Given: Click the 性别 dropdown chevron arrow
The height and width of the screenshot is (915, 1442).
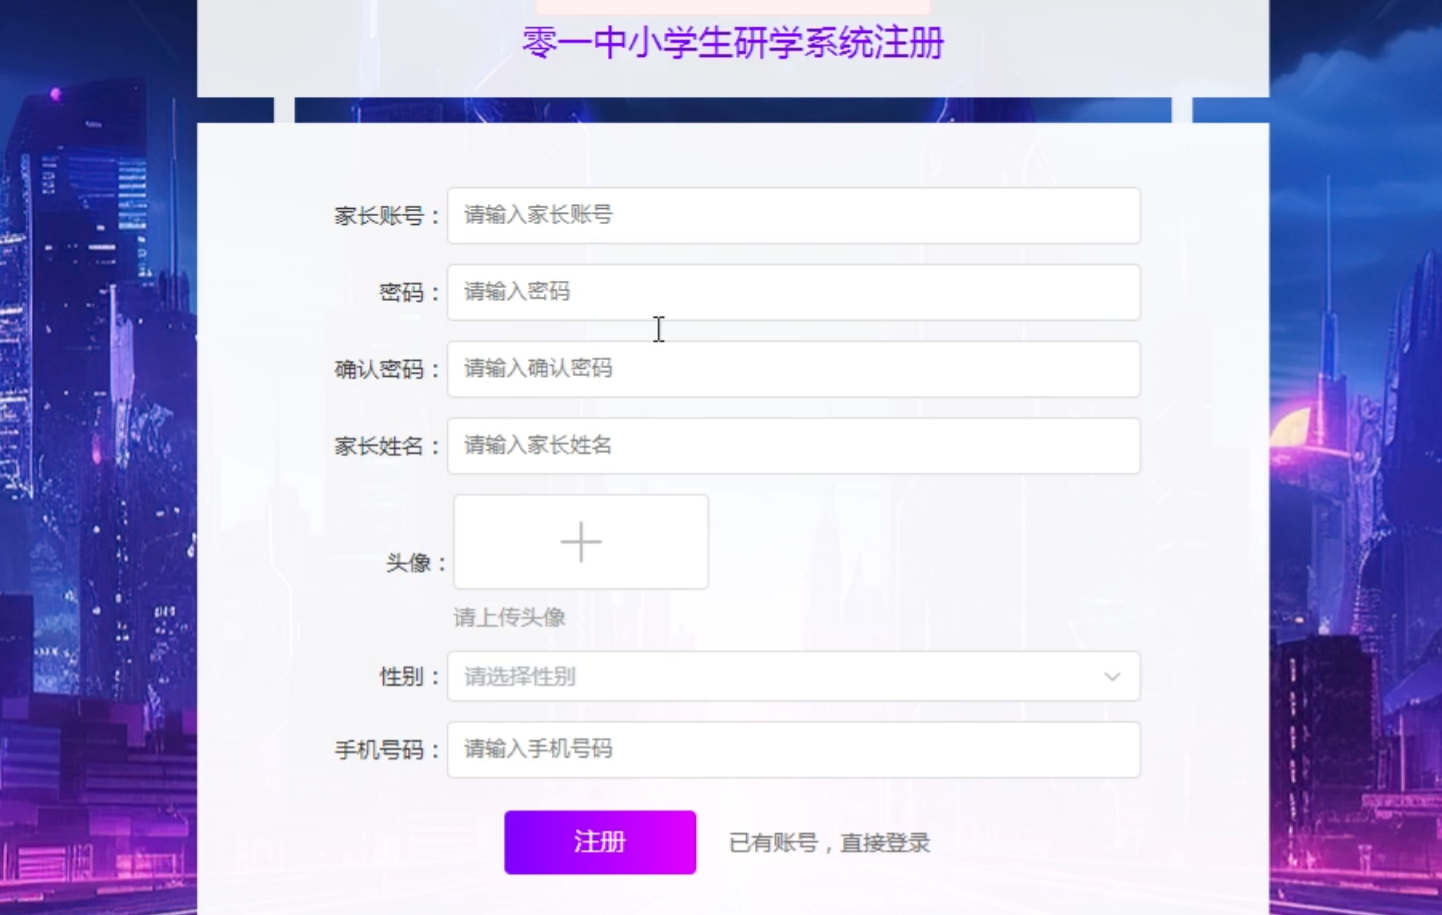Looking at the screenshot, I should [x=1112, y=677].
